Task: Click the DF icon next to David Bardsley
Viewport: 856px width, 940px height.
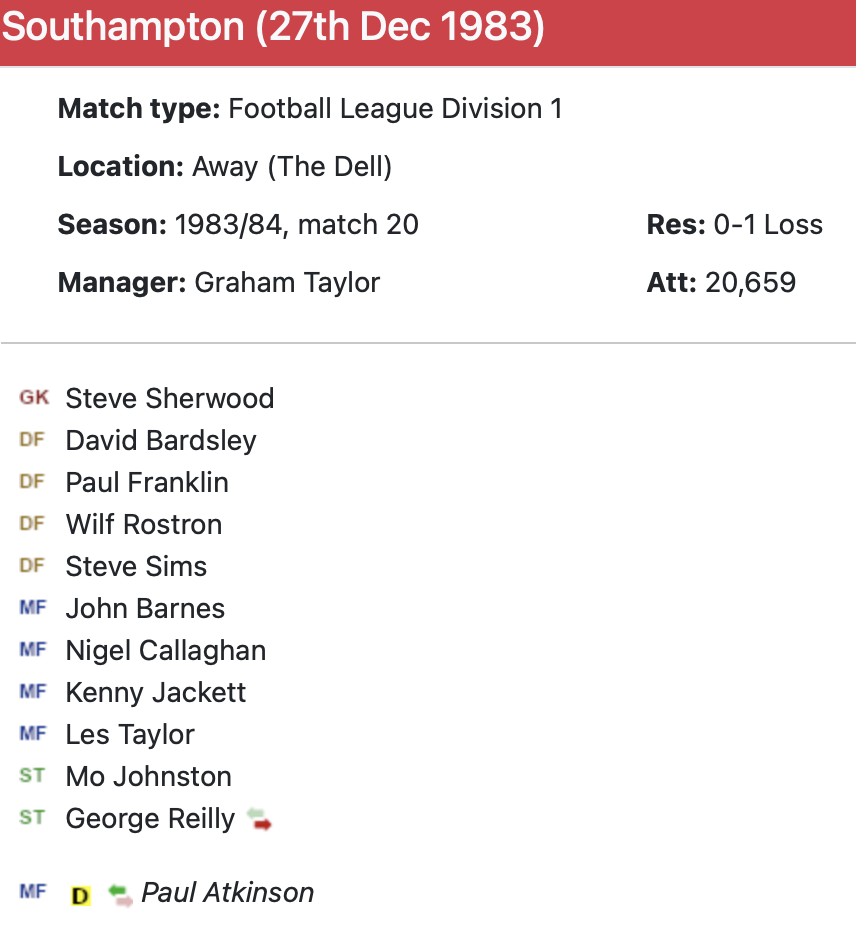Action: tap(32, 440)
